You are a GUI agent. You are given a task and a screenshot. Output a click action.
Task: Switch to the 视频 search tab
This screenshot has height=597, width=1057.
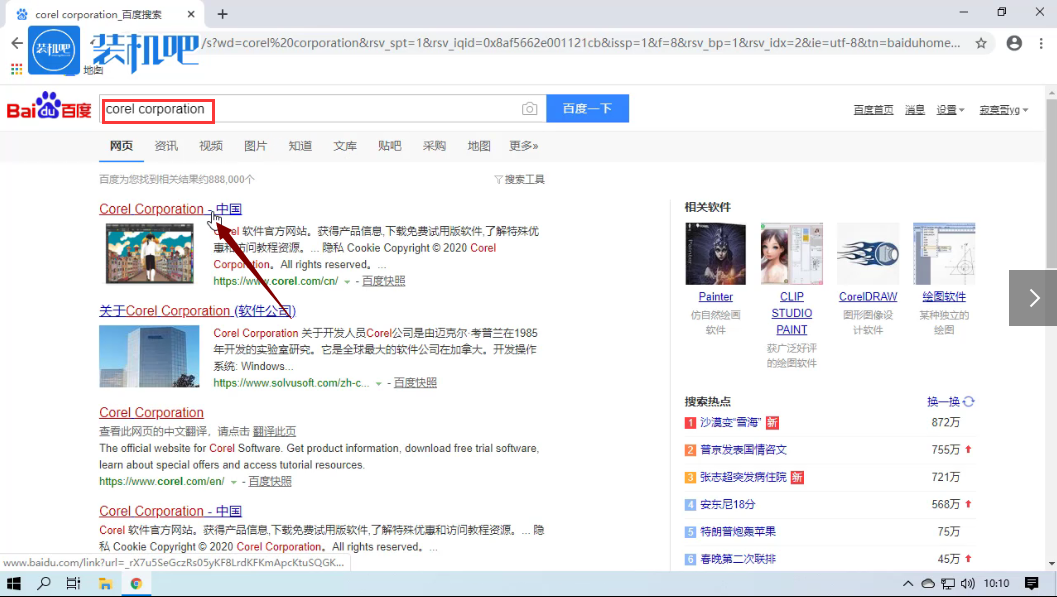(210, 146)
